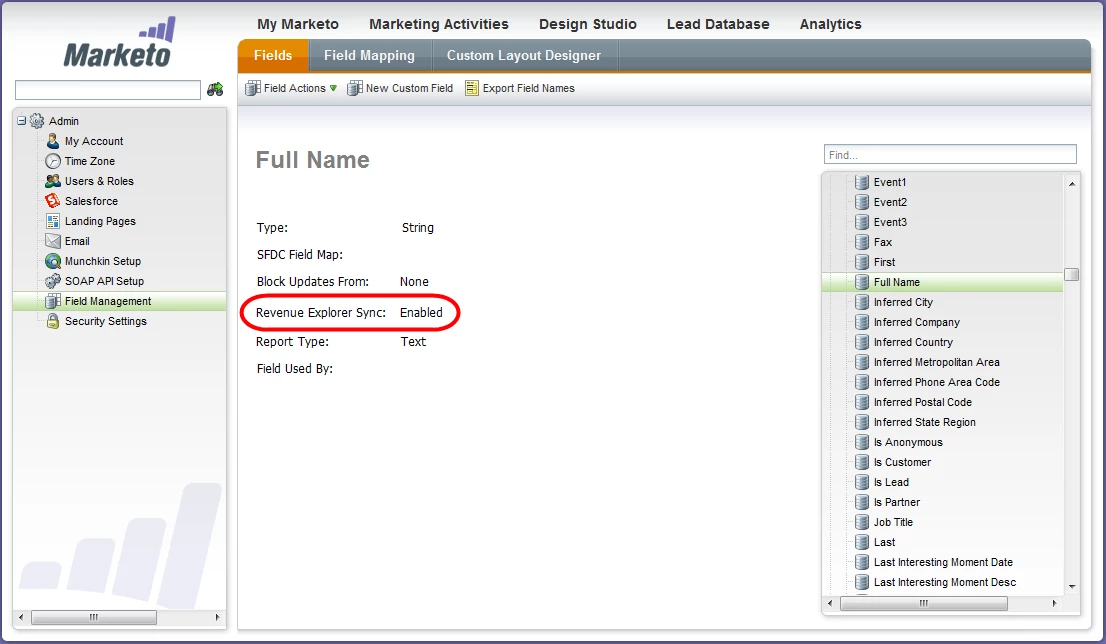Select Munchkin Setup in Admin tree

103,261
